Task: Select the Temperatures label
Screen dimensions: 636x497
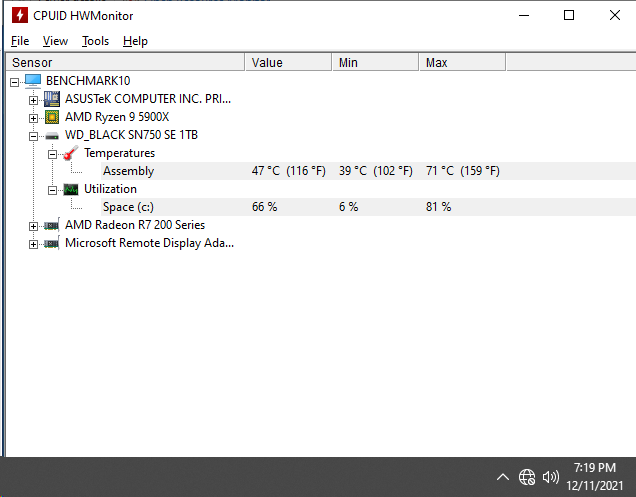Action: pyautogui.click(x=119, y=153)
